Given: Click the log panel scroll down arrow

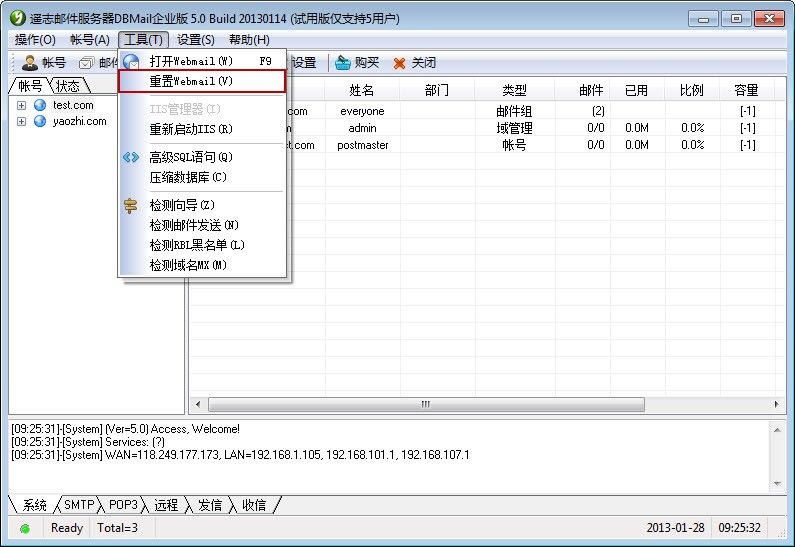Looking at the screenshot, I should pyautogui.click(x=777, y=484).
